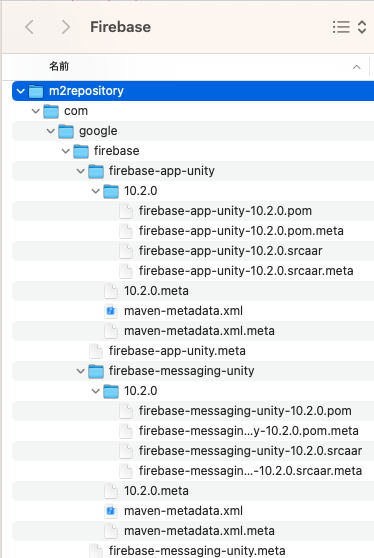Select file icon of firebase-app-unity-10.2.0.srcaar.meta

tap(126, 271)
